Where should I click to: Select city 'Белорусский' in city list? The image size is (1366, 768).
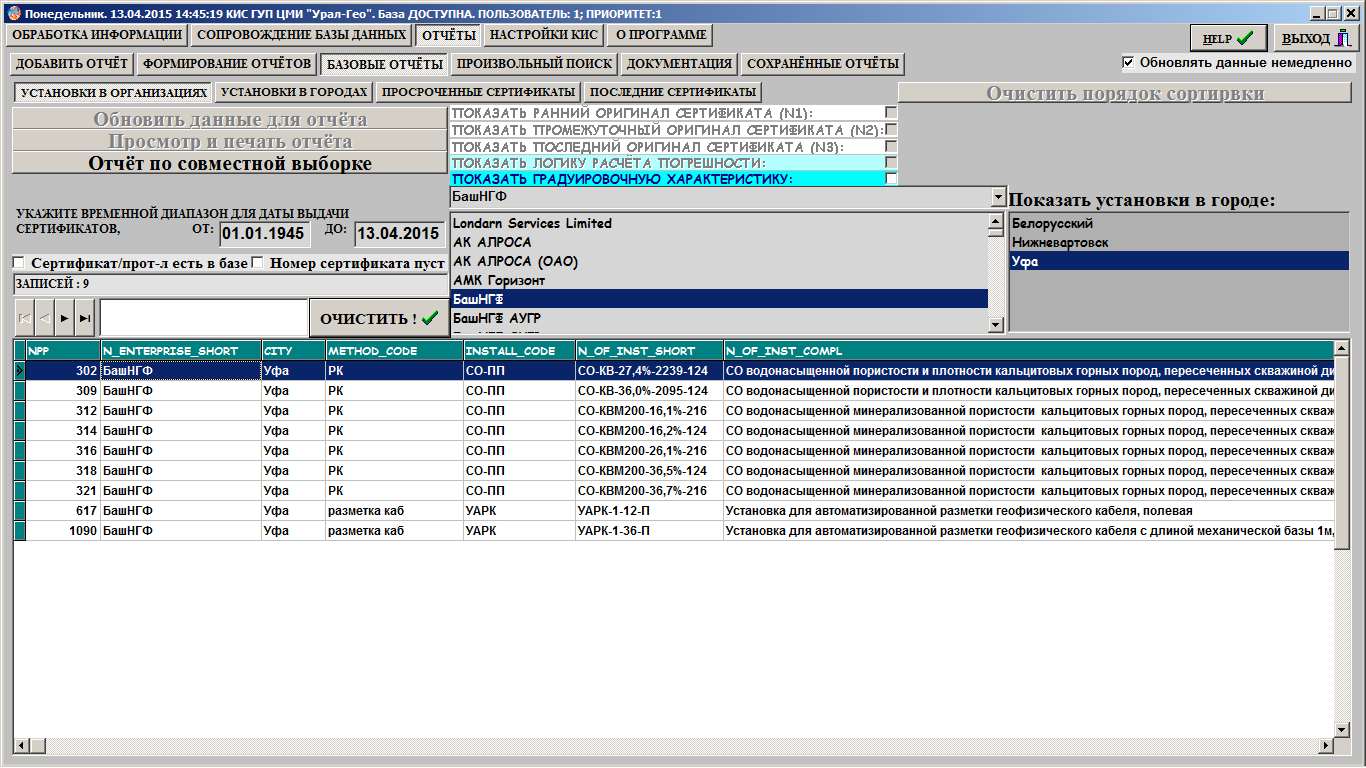(1179, 223)
